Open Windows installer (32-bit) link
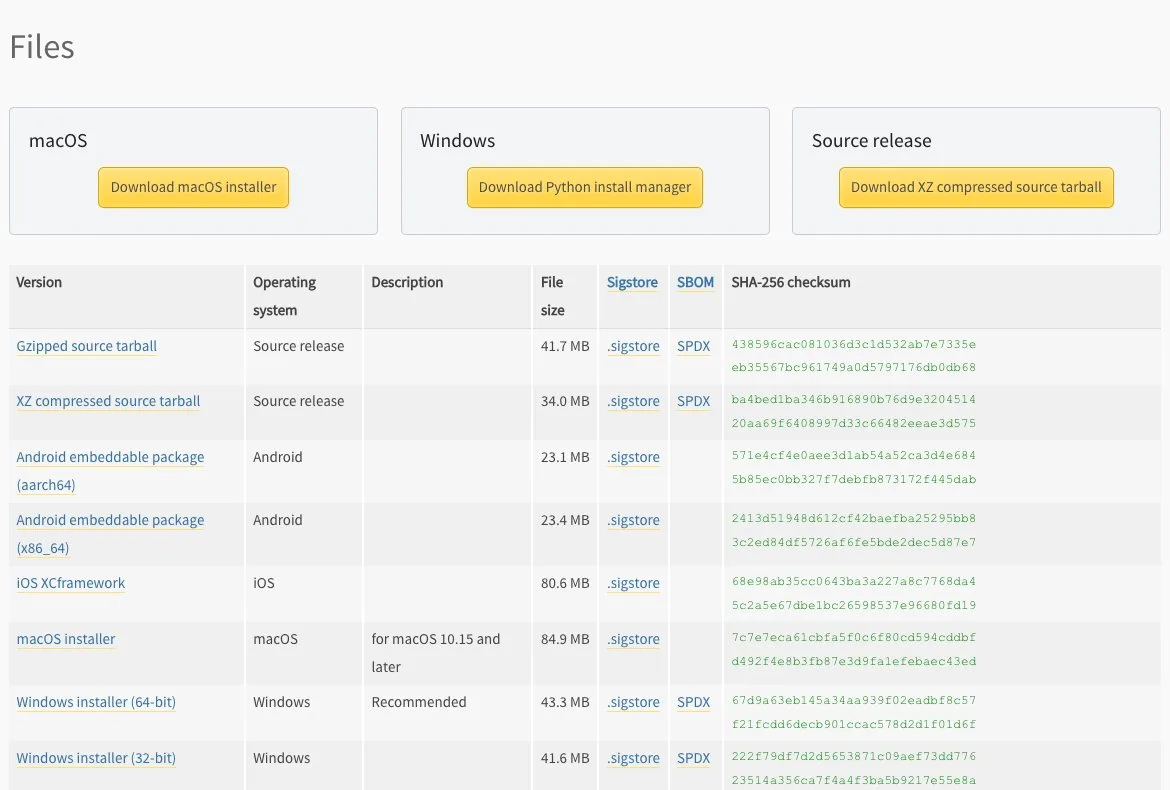Image resolution: width=1170 pixels, height=790 pixels. (x=96, y=758)
